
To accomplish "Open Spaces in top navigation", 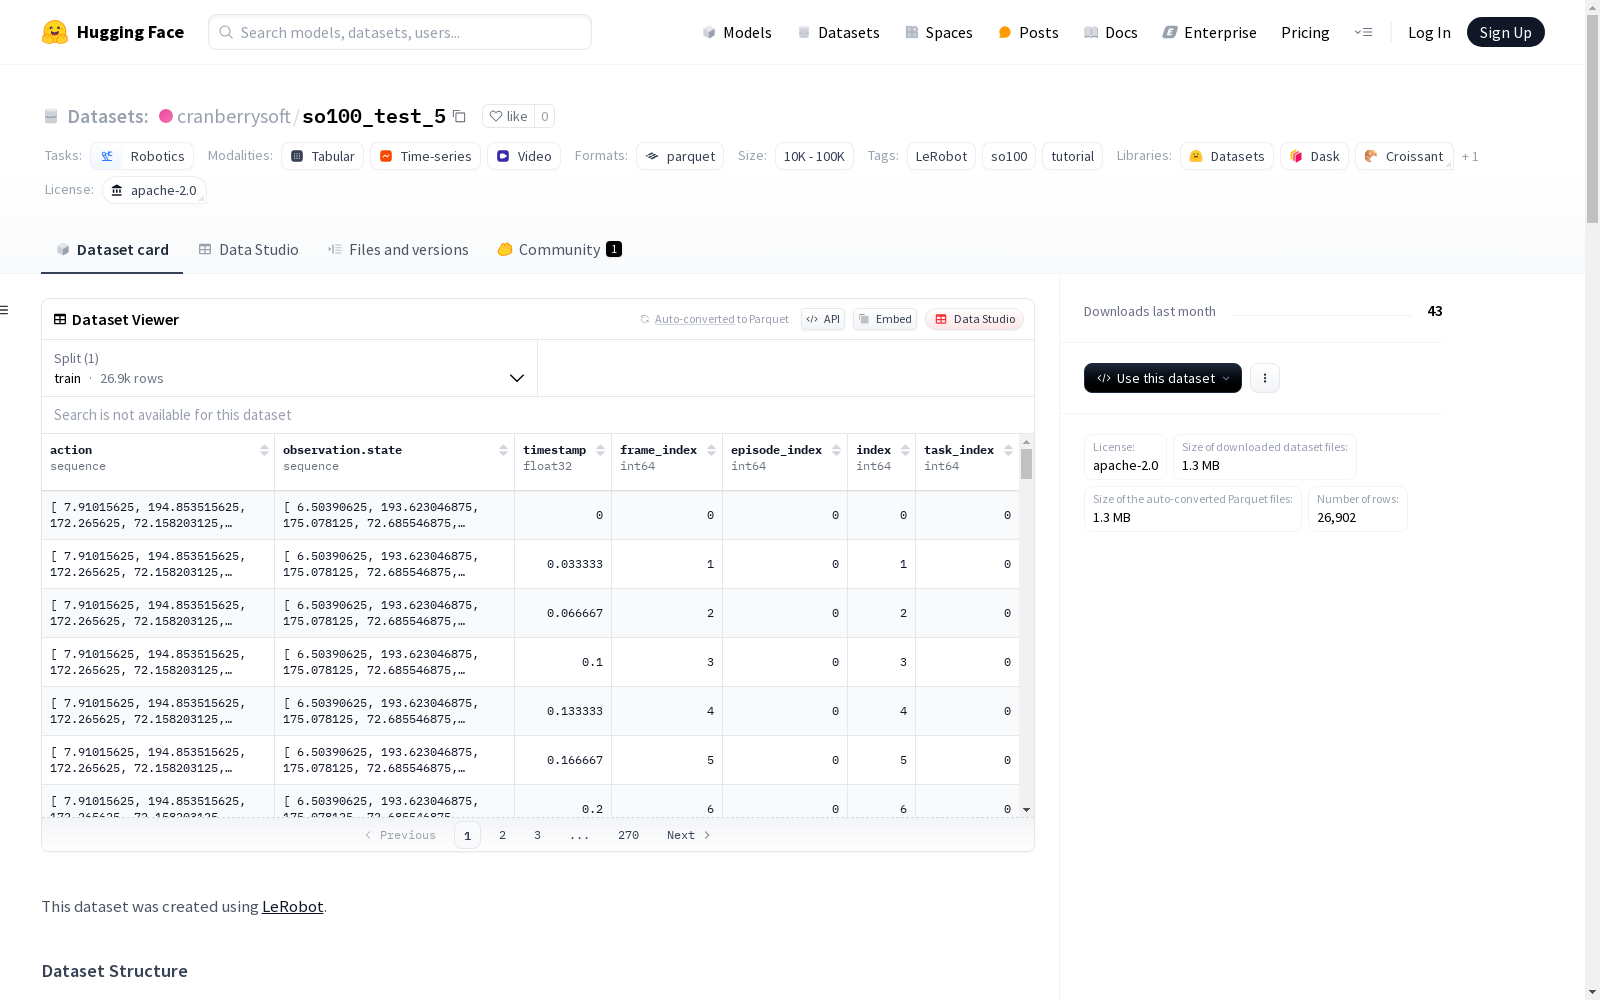I will 939,32.
